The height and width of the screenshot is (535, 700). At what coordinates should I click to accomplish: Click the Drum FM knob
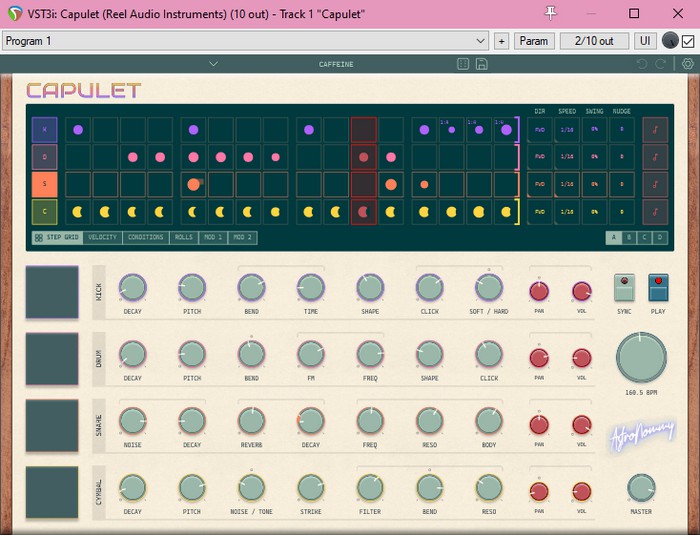[x=311, y=354]
